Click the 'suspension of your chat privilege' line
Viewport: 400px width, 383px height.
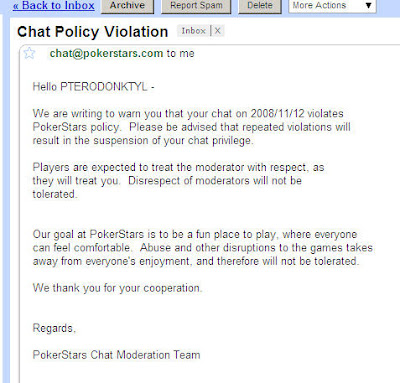click(143, 141)
